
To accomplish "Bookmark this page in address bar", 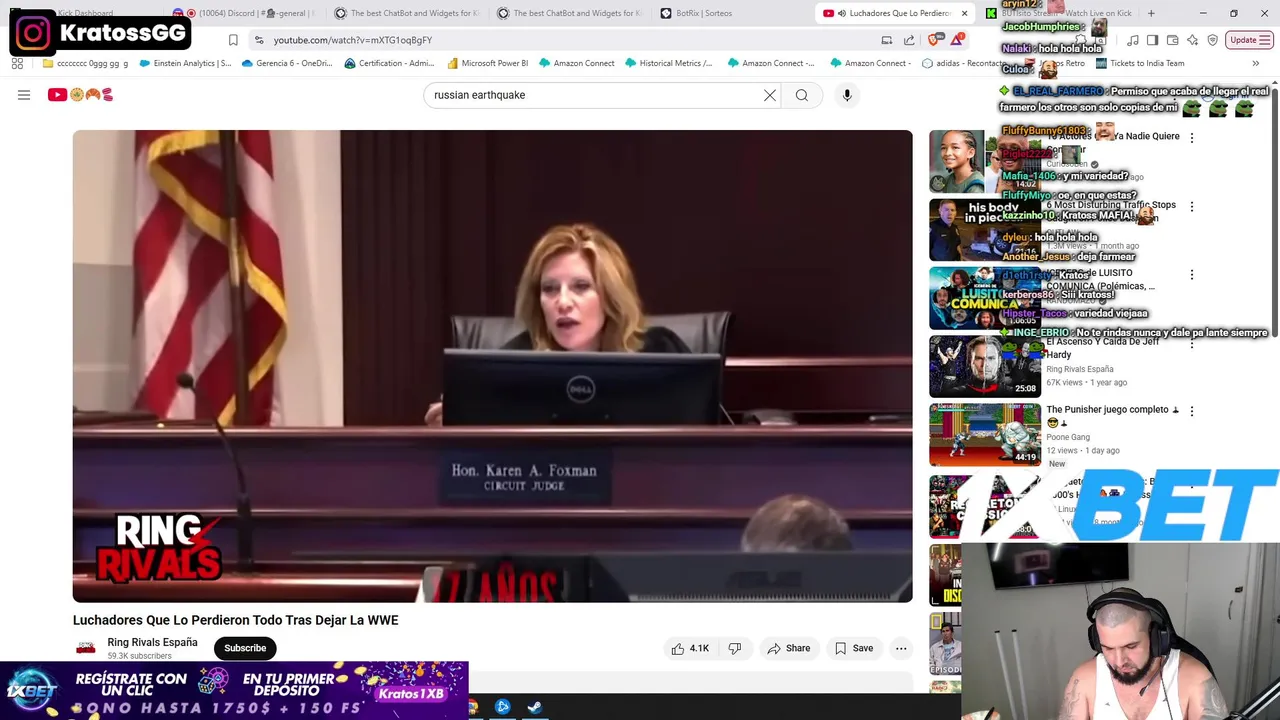I will 233,40.
